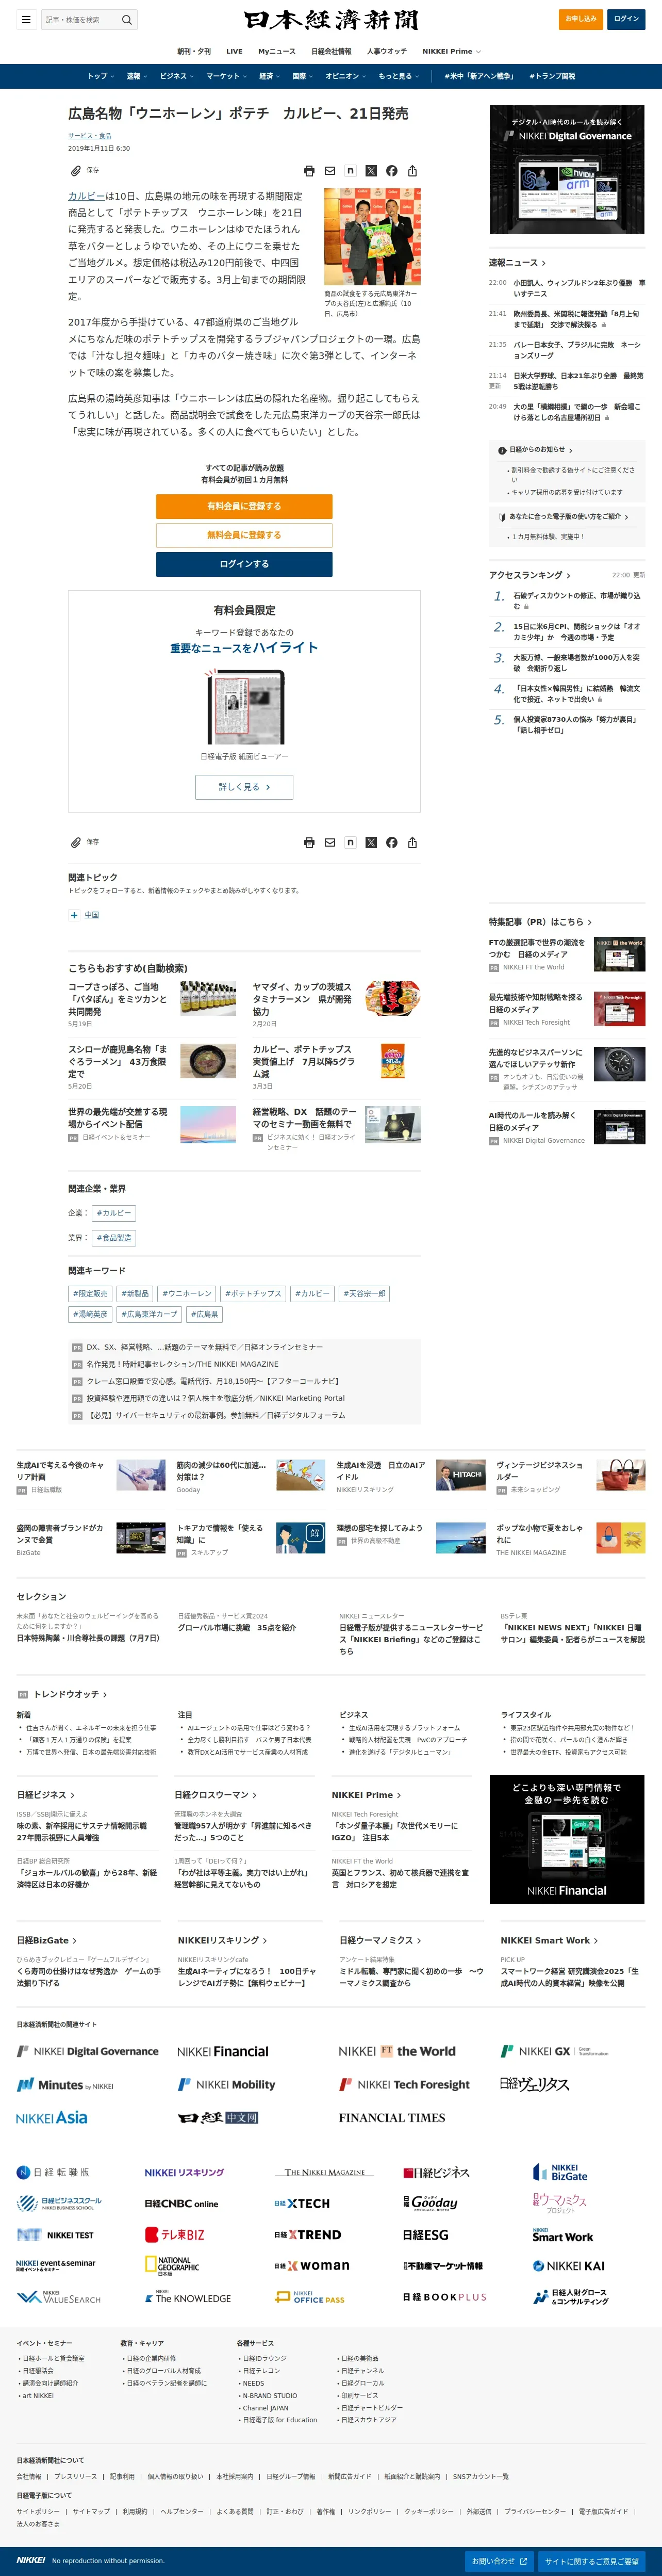Open the トレンドウオッチ heading link
662x2576 pixels.
(70, 1694)
